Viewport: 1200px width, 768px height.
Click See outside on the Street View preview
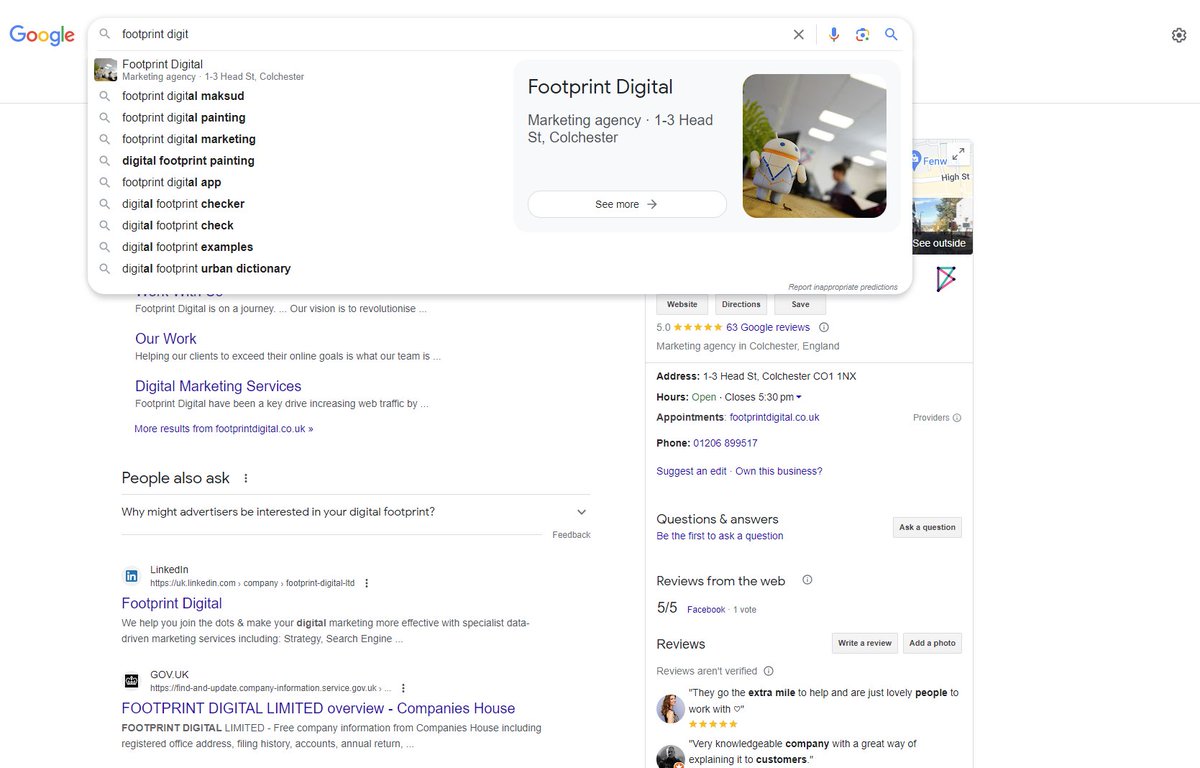point(938,242)
